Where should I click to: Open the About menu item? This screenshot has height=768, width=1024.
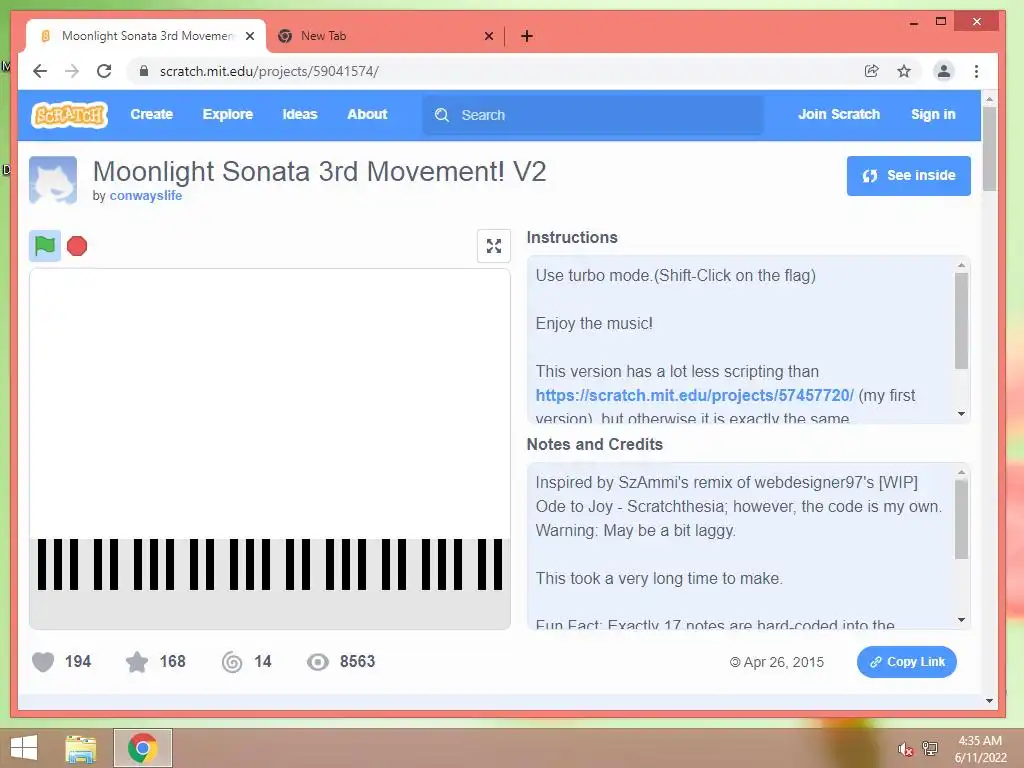[367, 114]
